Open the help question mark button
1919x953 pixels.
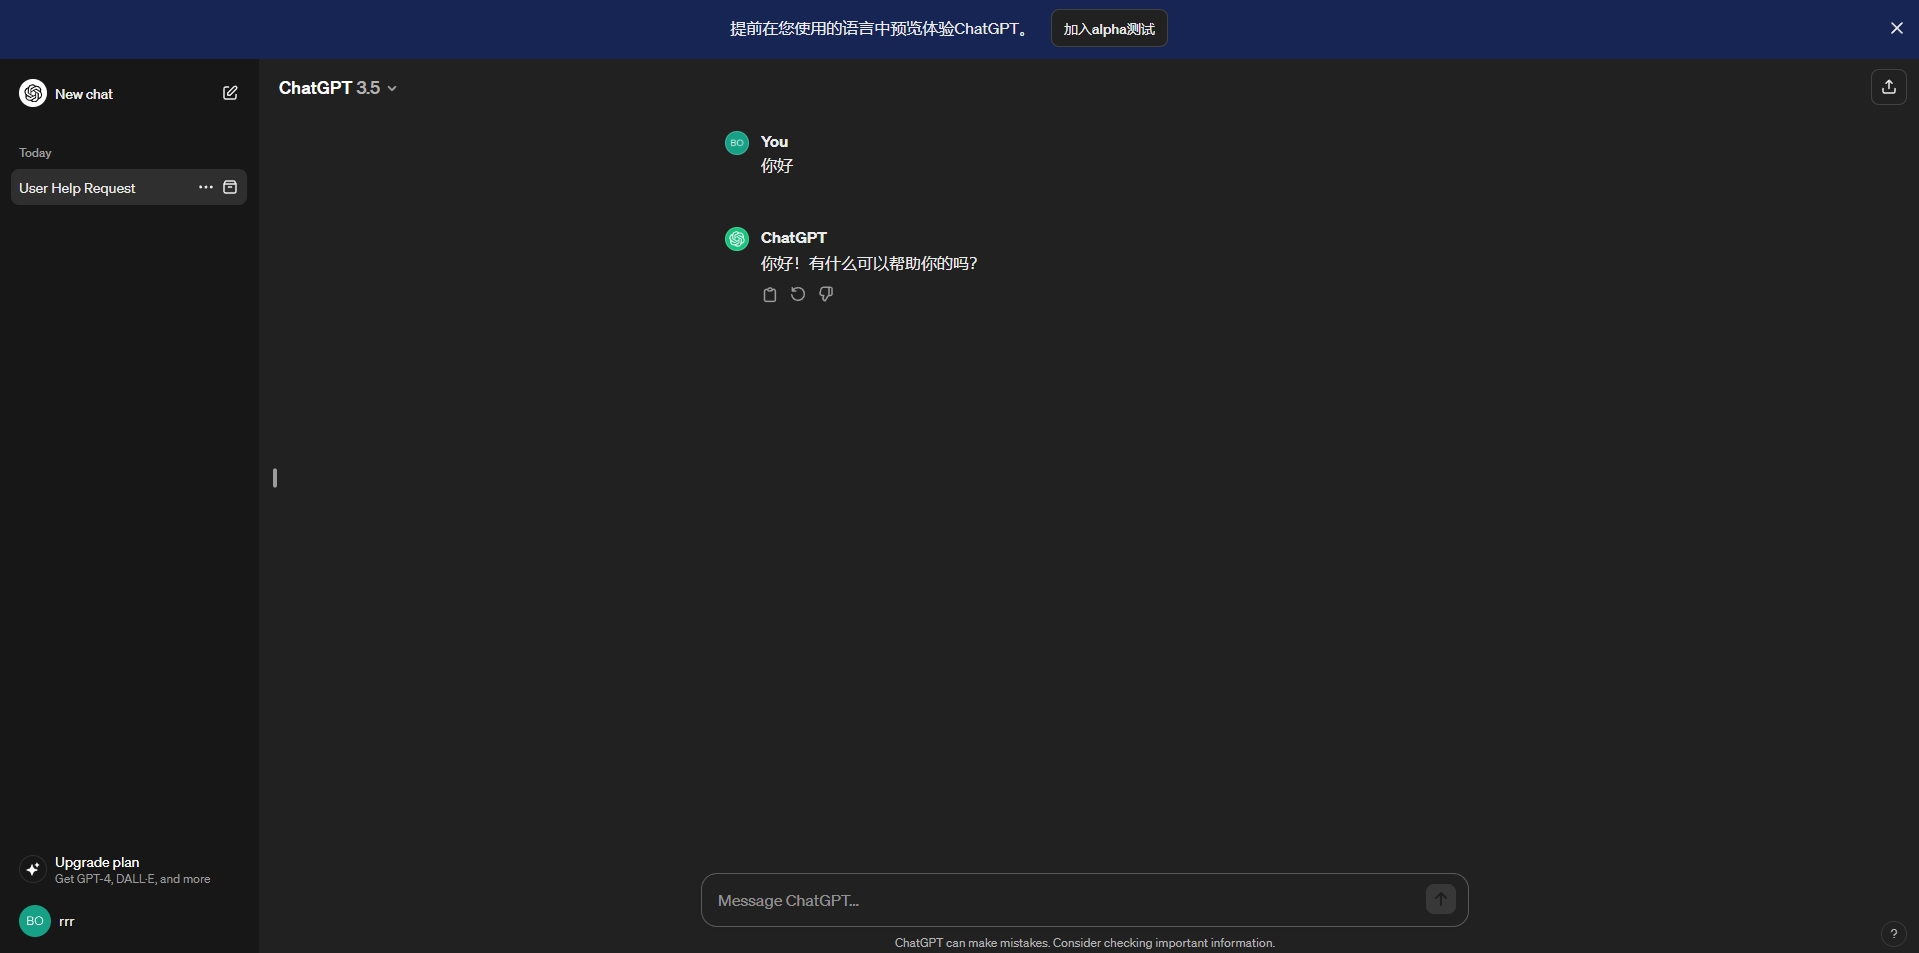point(1893,933)
